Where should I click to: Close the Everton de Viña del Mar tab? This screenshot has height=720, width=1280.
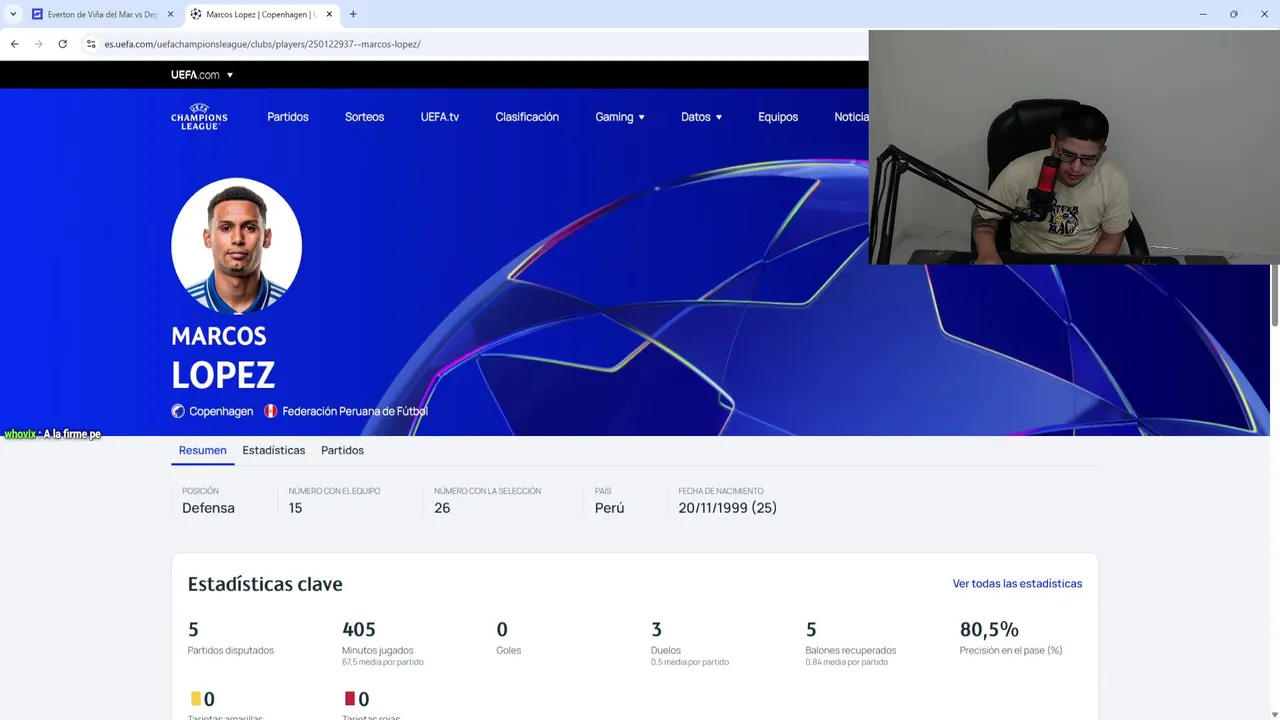(x=170, y=14)
